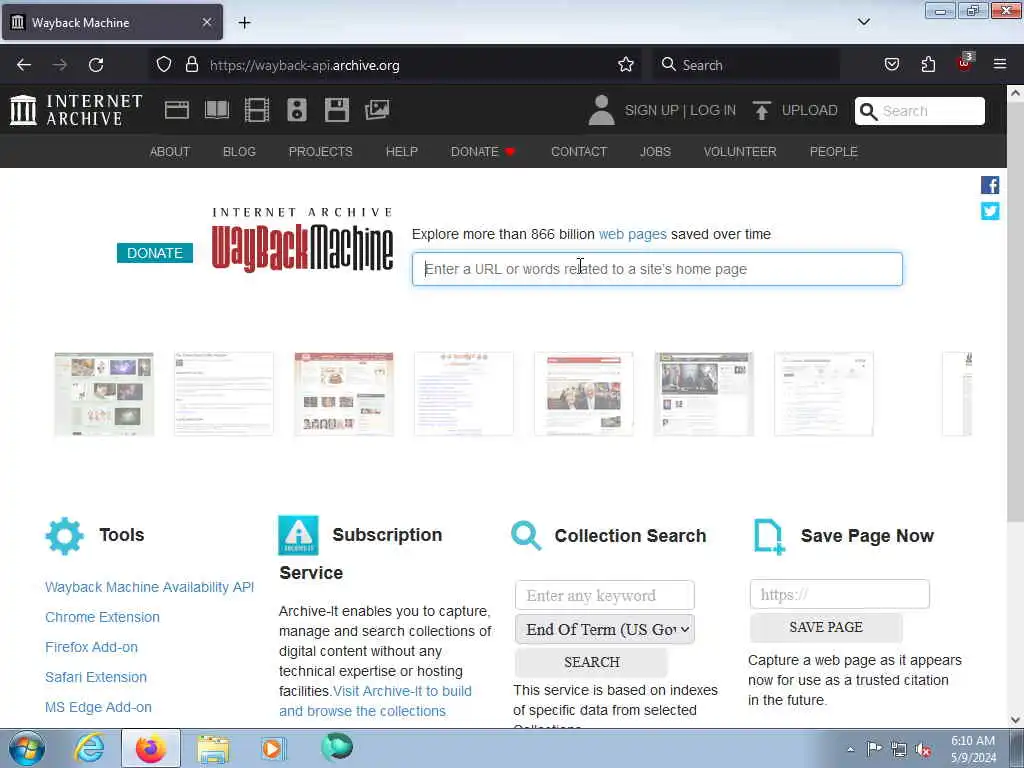Open the 'web pages' link
The image size is (1024, 768).
click(x=633, y=234)
